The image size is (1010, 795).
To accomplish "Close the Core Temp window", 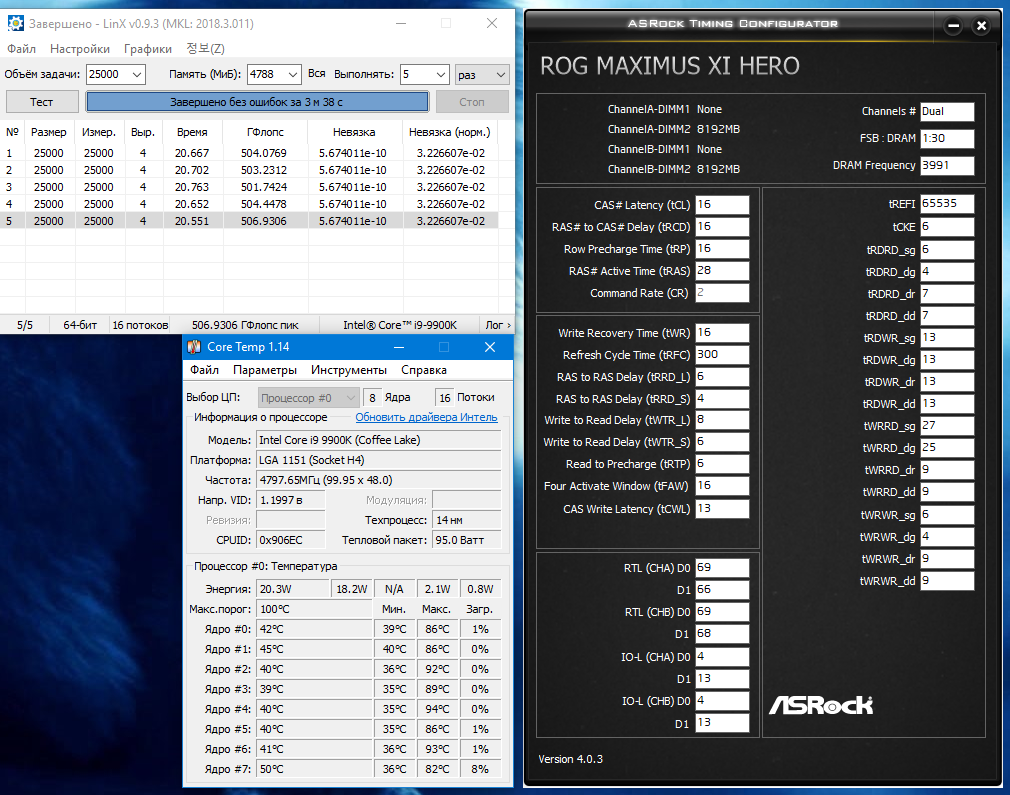I will (x=490, y=347).
